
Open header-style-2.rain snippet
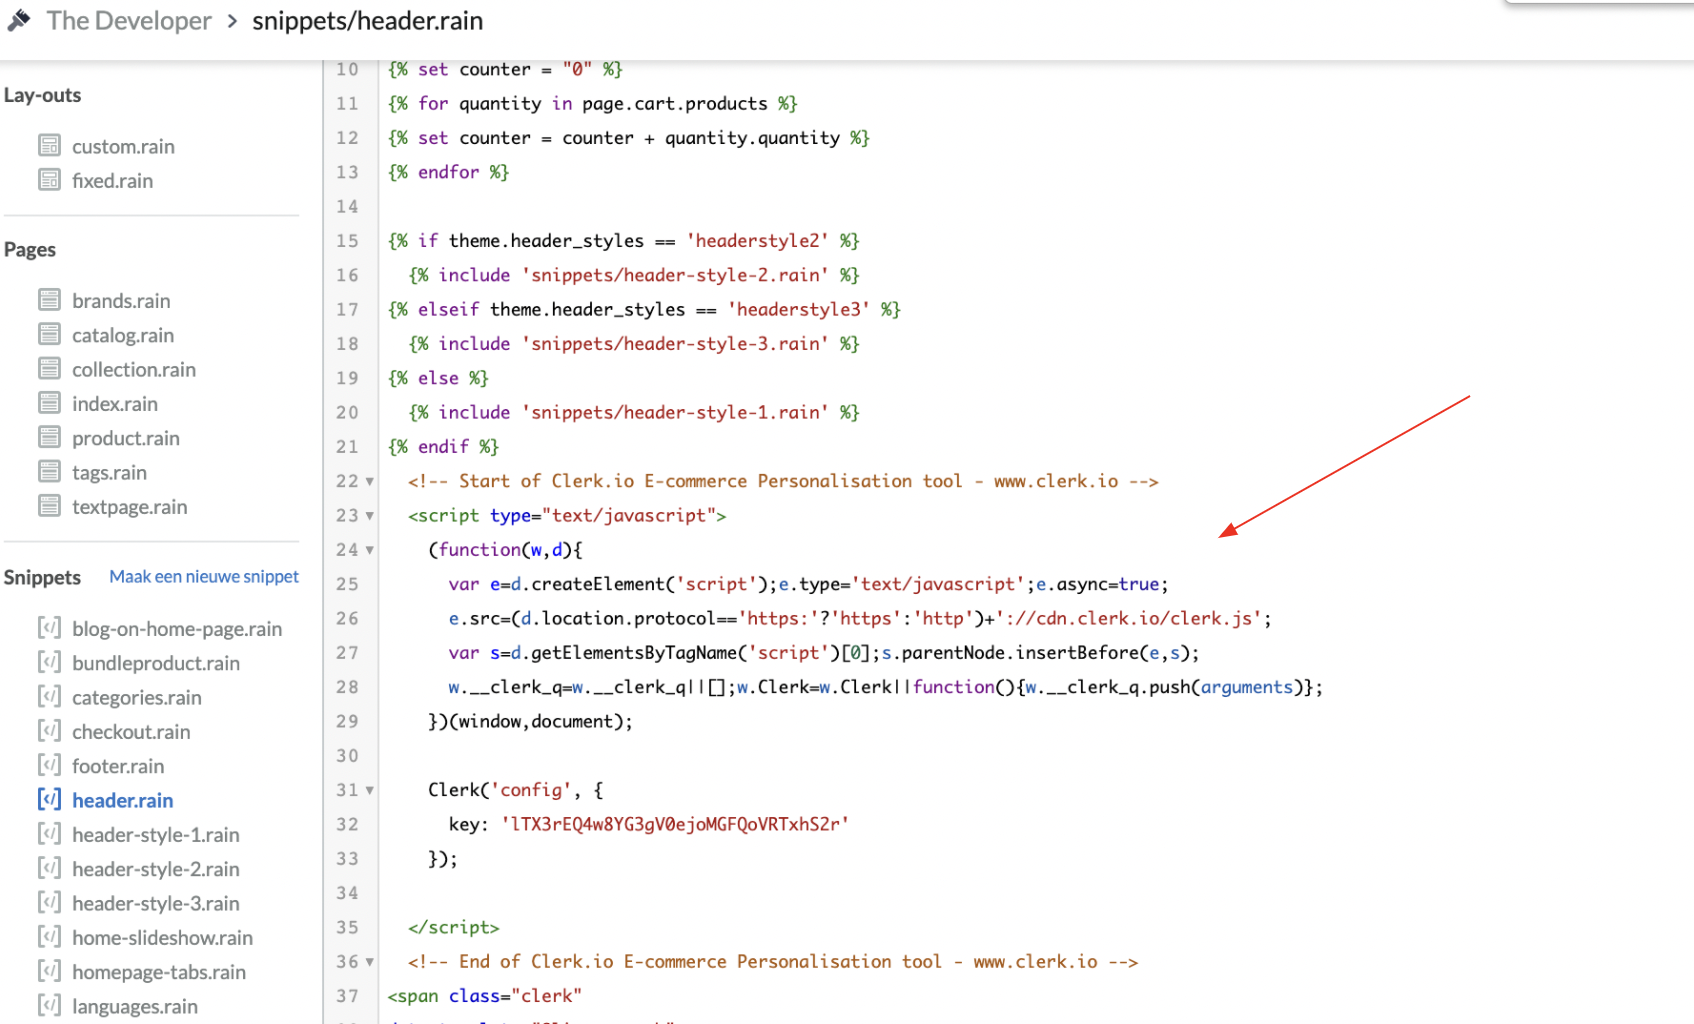pyautogui.click(x=156, y=869)
